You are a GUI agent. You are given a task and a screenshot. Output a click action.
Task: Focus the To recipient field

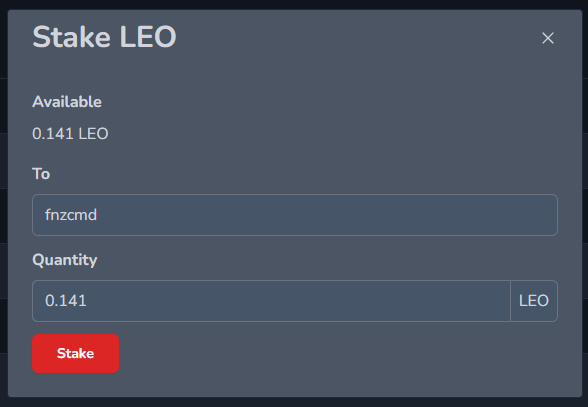(x=295, y=215)
